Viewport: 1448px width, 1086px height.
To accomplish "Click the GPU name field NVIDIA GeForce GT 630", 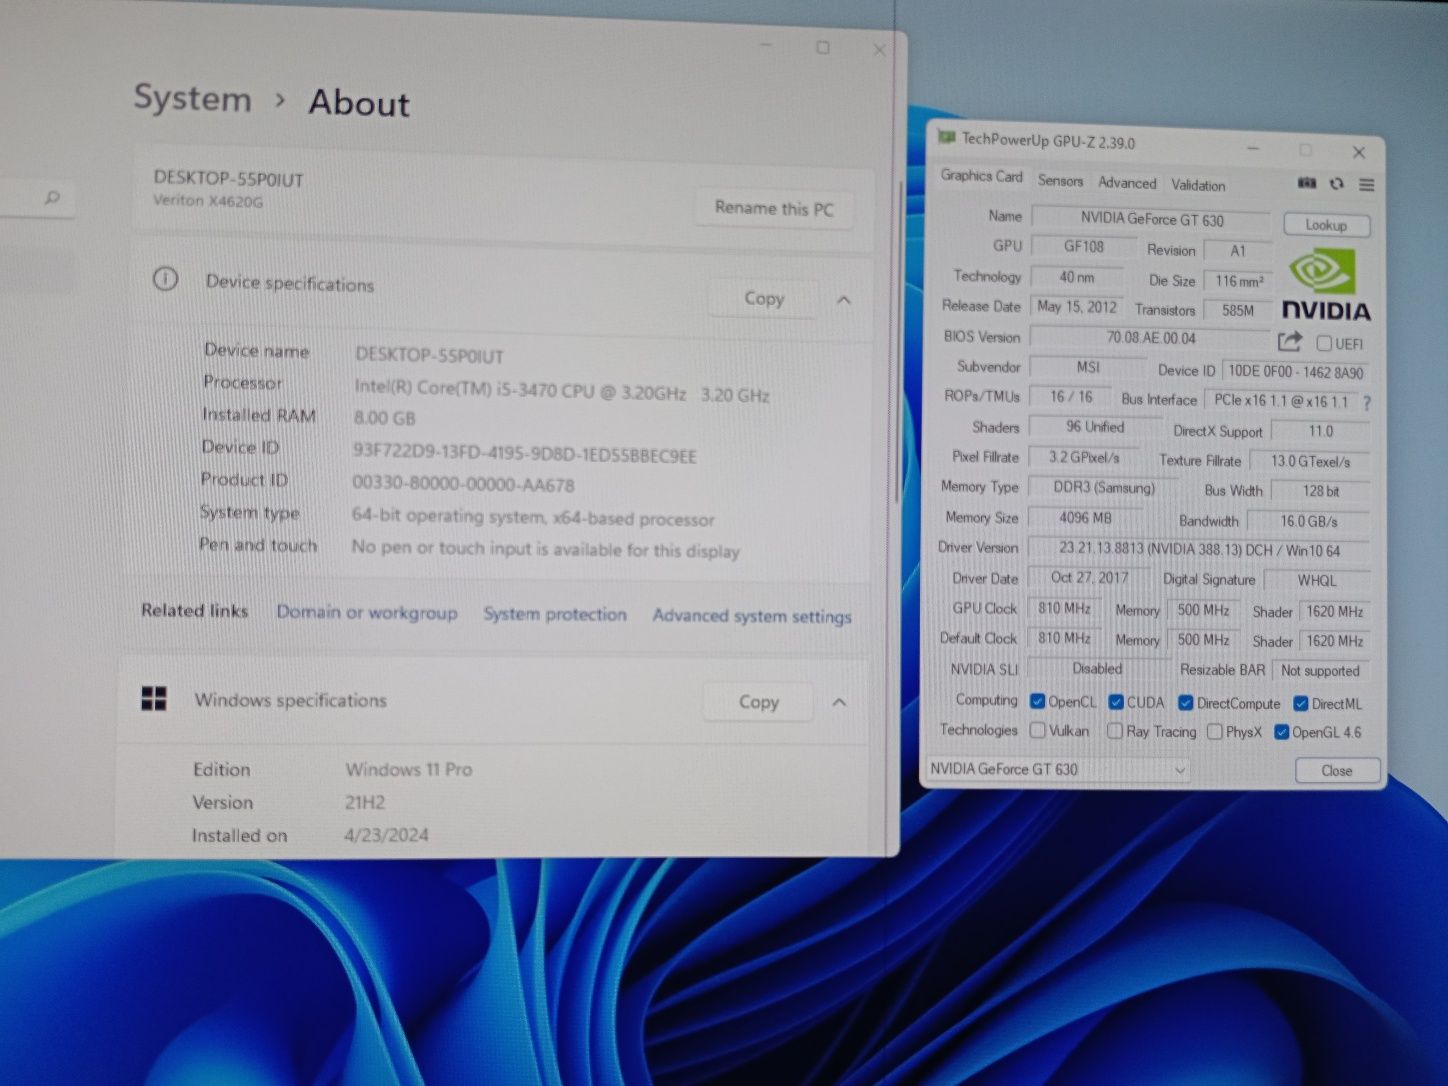I will tap(1151, 219).
